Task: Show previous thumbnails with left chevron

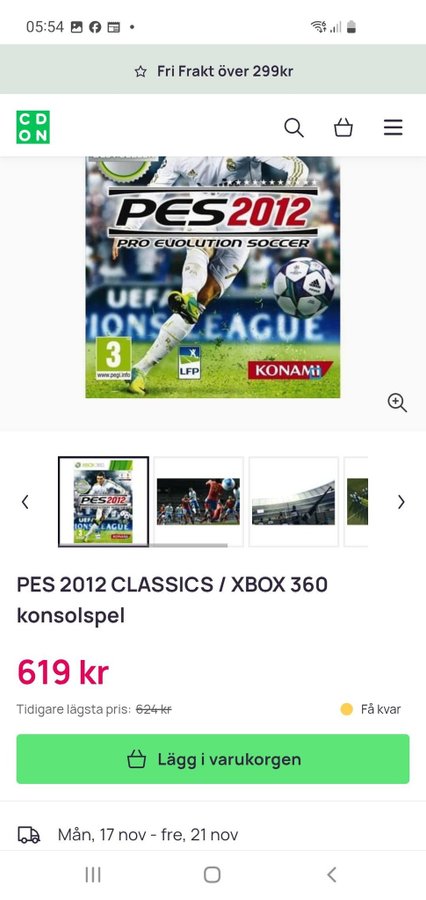Action: [x=25, y=502]
